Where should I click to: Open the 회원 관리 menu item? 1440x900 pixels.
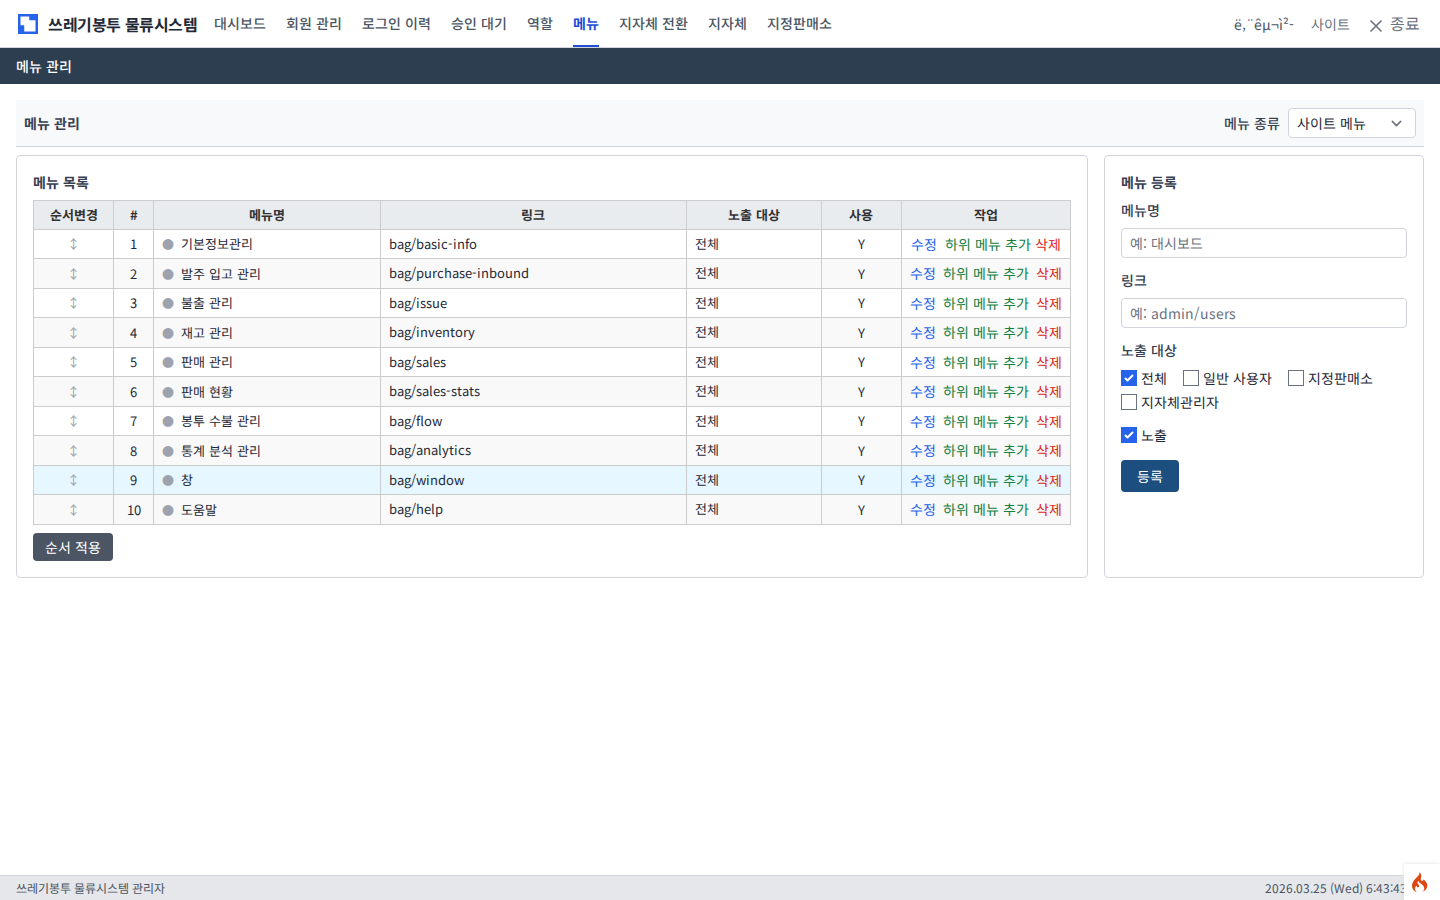(x=313, y=24)
